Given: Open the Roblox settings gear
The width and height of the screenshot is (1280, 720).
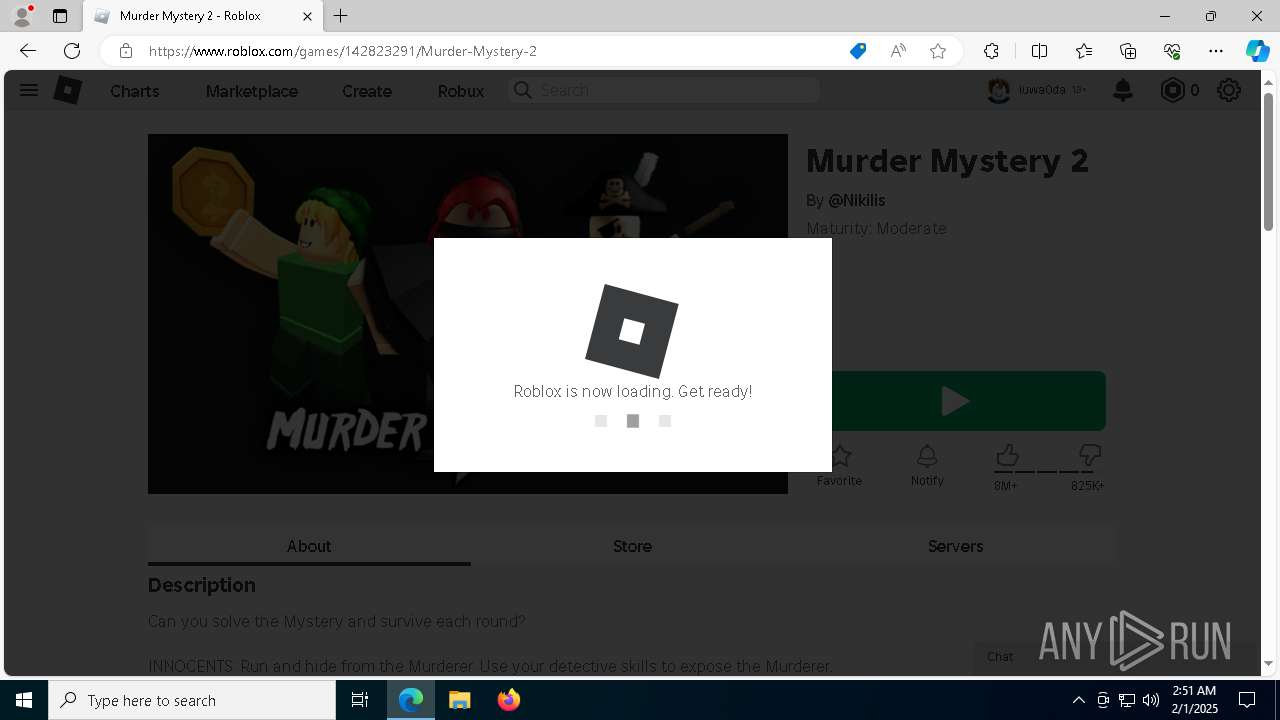Looking at the screenshot, I should pos(1229,90).
